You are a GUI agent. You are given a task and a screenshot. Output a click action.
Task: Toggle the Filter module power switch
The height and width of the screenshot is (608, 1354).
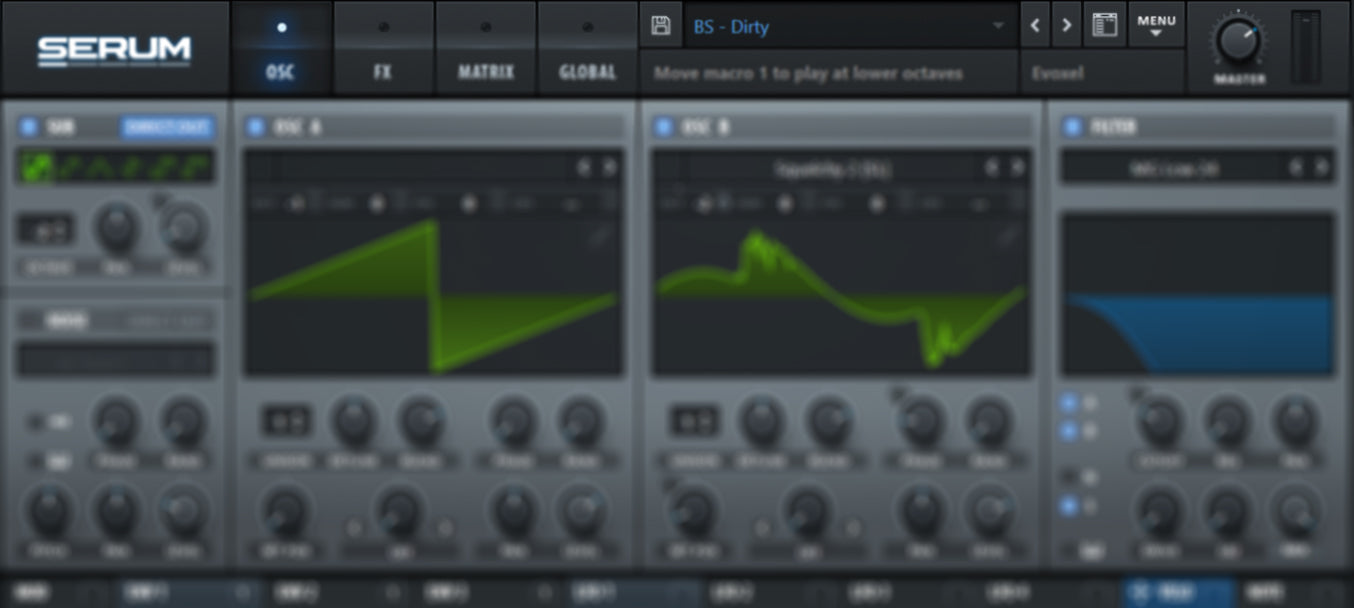tap(1072, 127)
